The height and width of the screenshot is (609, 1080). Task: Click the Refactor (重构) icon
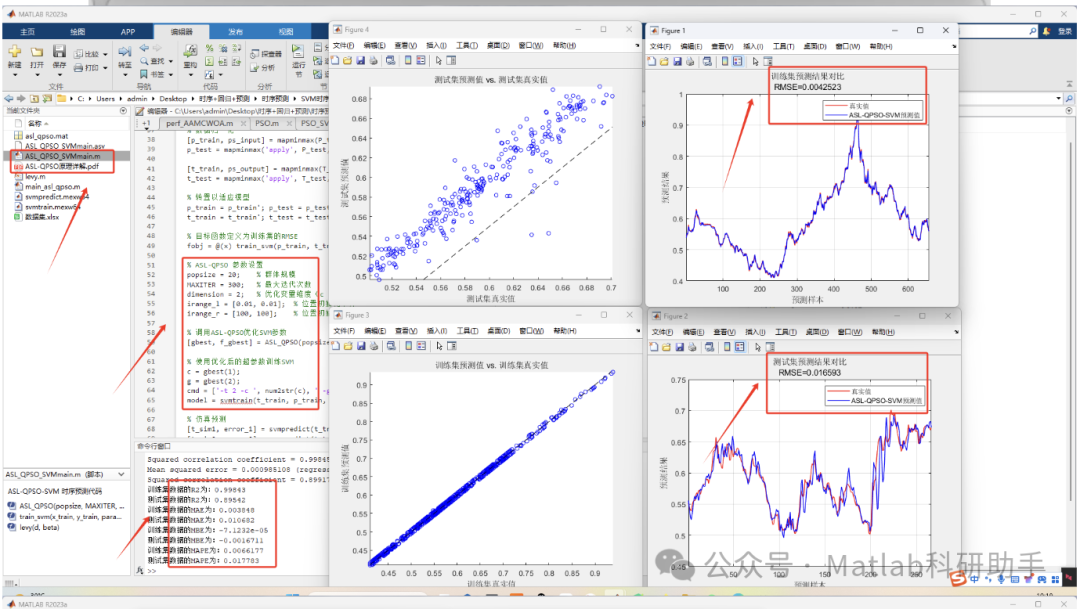(190, 52)
